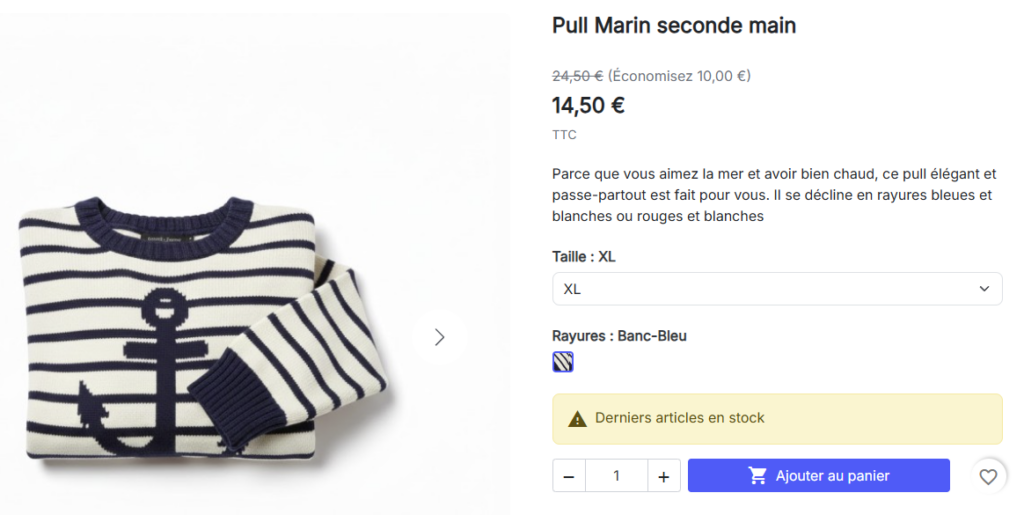Image resolution: width=1024 pixels, height=515 pixels.
Task: Click the Économisez 10,00 € savings text
Action: (679, 75)
